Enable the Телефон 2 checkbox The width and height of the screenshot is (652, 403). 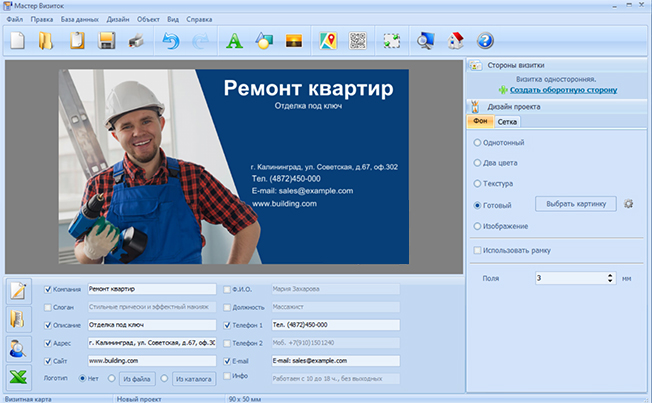(x=227, y=343)
